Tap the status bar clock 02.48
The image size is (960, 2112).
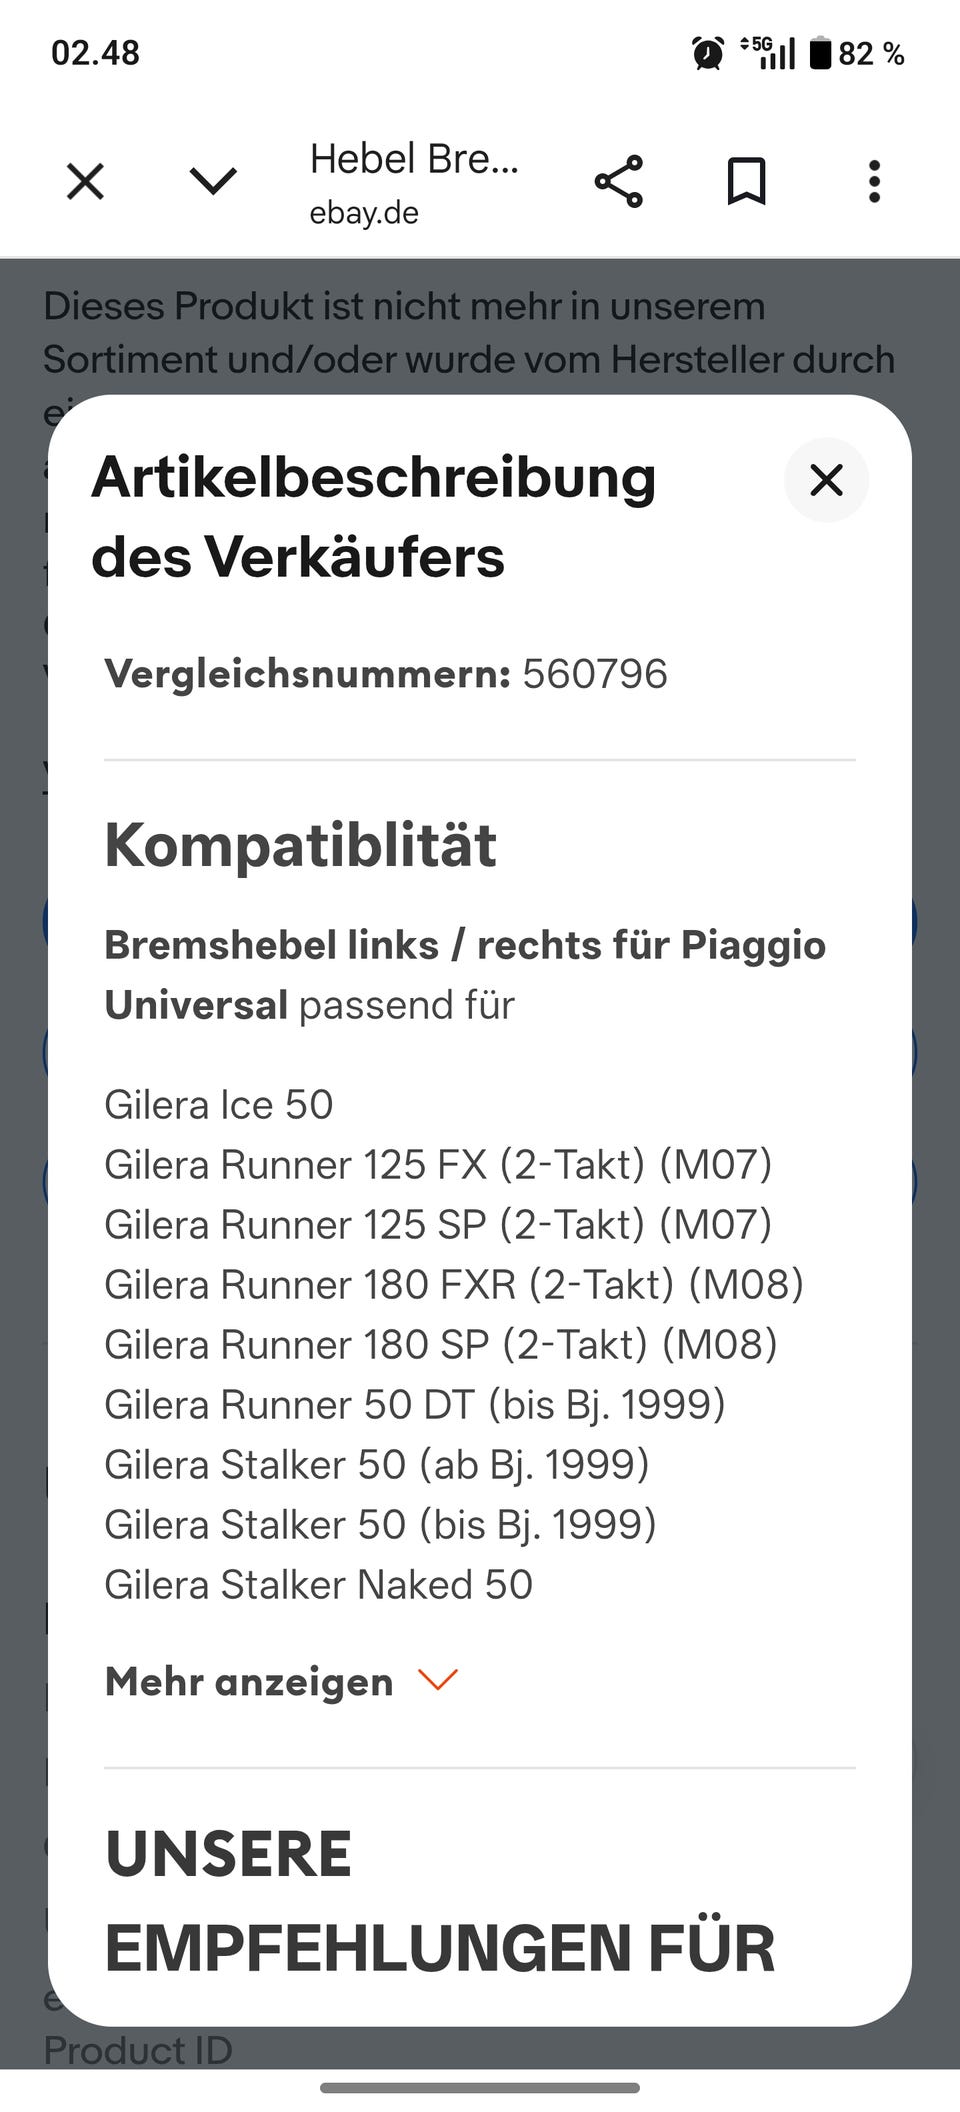[x=96, y=53]
